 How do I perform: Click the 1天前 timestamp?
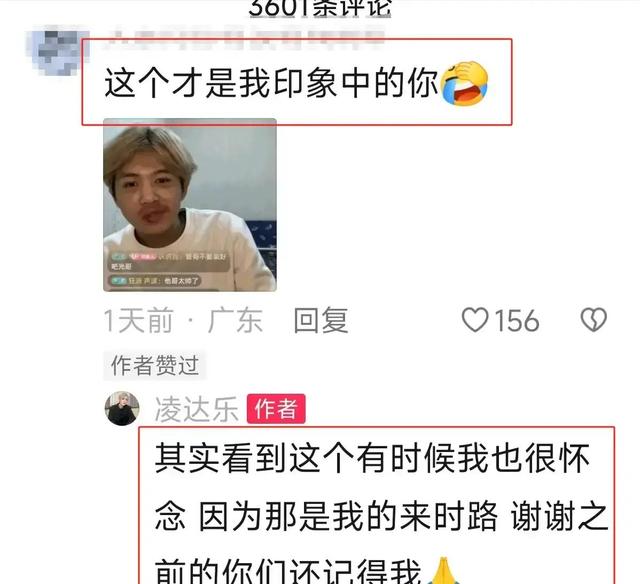tap(138, 321)
